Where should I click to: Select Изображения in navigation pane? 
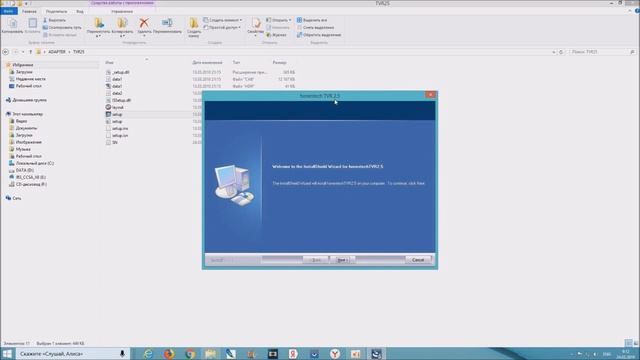pos(29,142)
